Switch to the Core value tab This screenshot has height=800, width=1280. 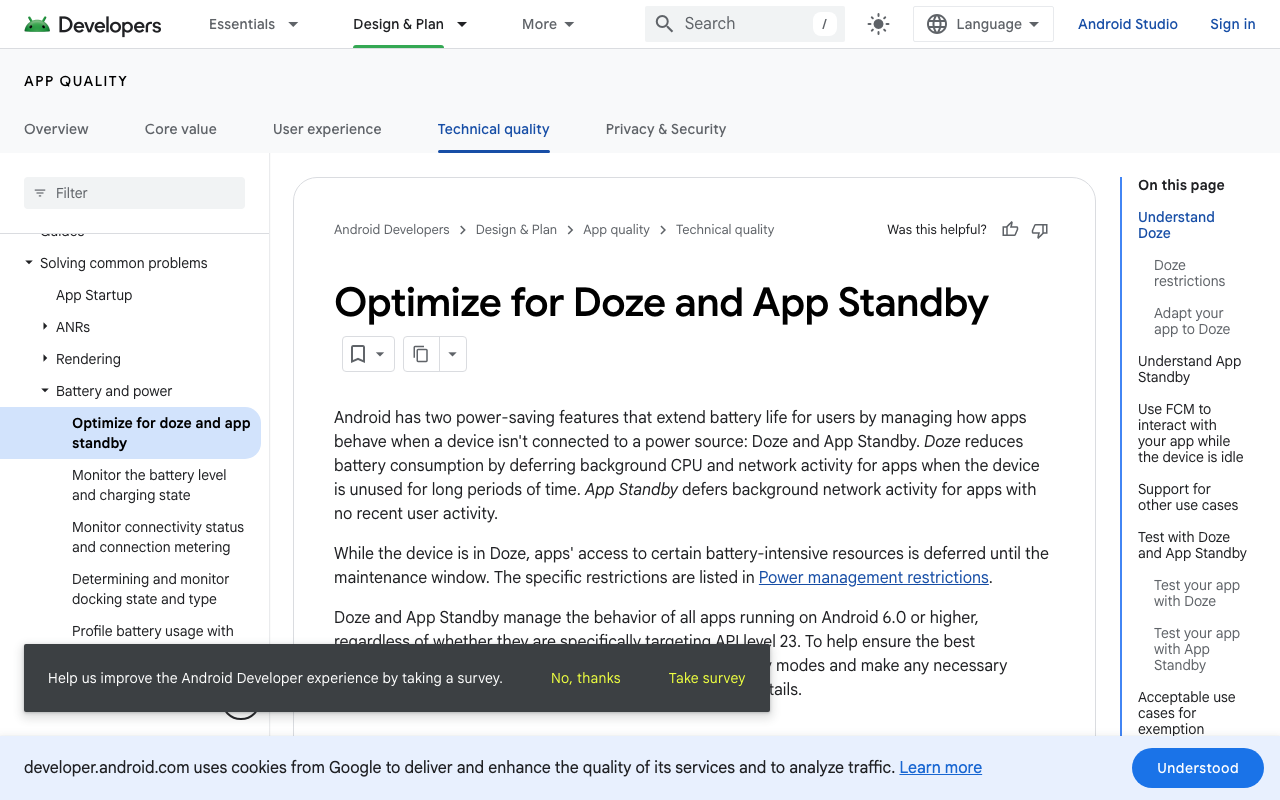coord(181,129)
